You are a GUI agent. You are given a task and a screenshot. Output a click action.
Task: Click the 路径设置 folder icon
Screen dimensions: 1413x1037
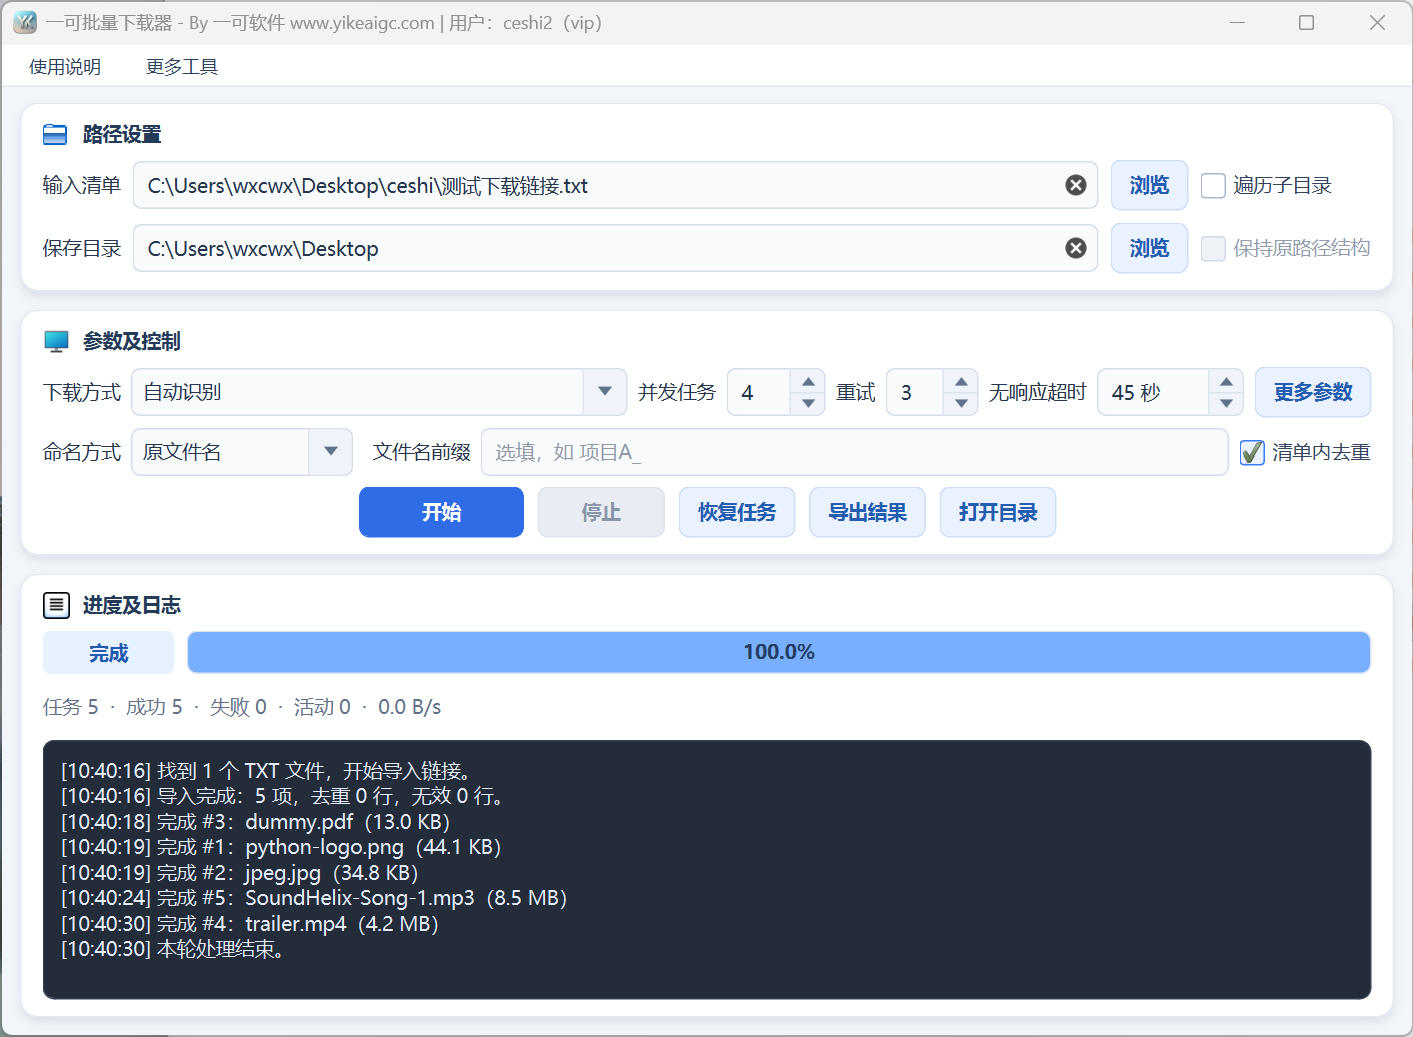click(55, 134)
